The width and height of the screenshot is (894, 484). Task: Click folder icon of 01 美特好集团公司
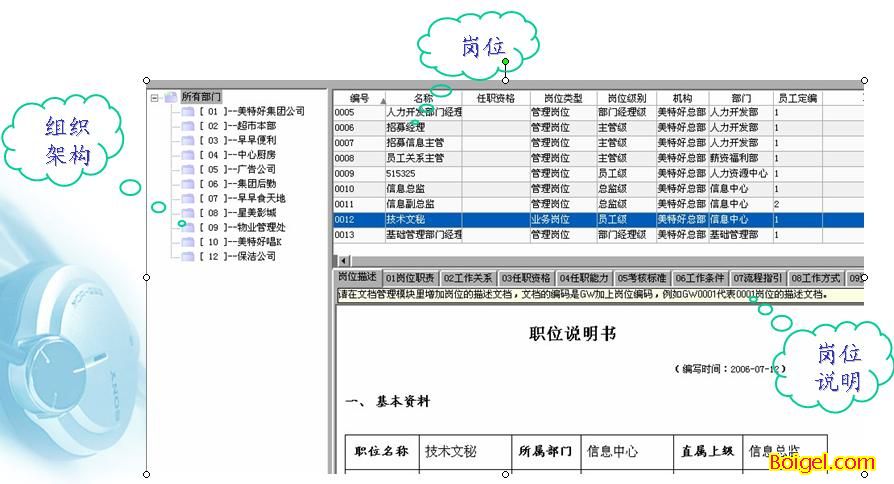click(188, 112)
